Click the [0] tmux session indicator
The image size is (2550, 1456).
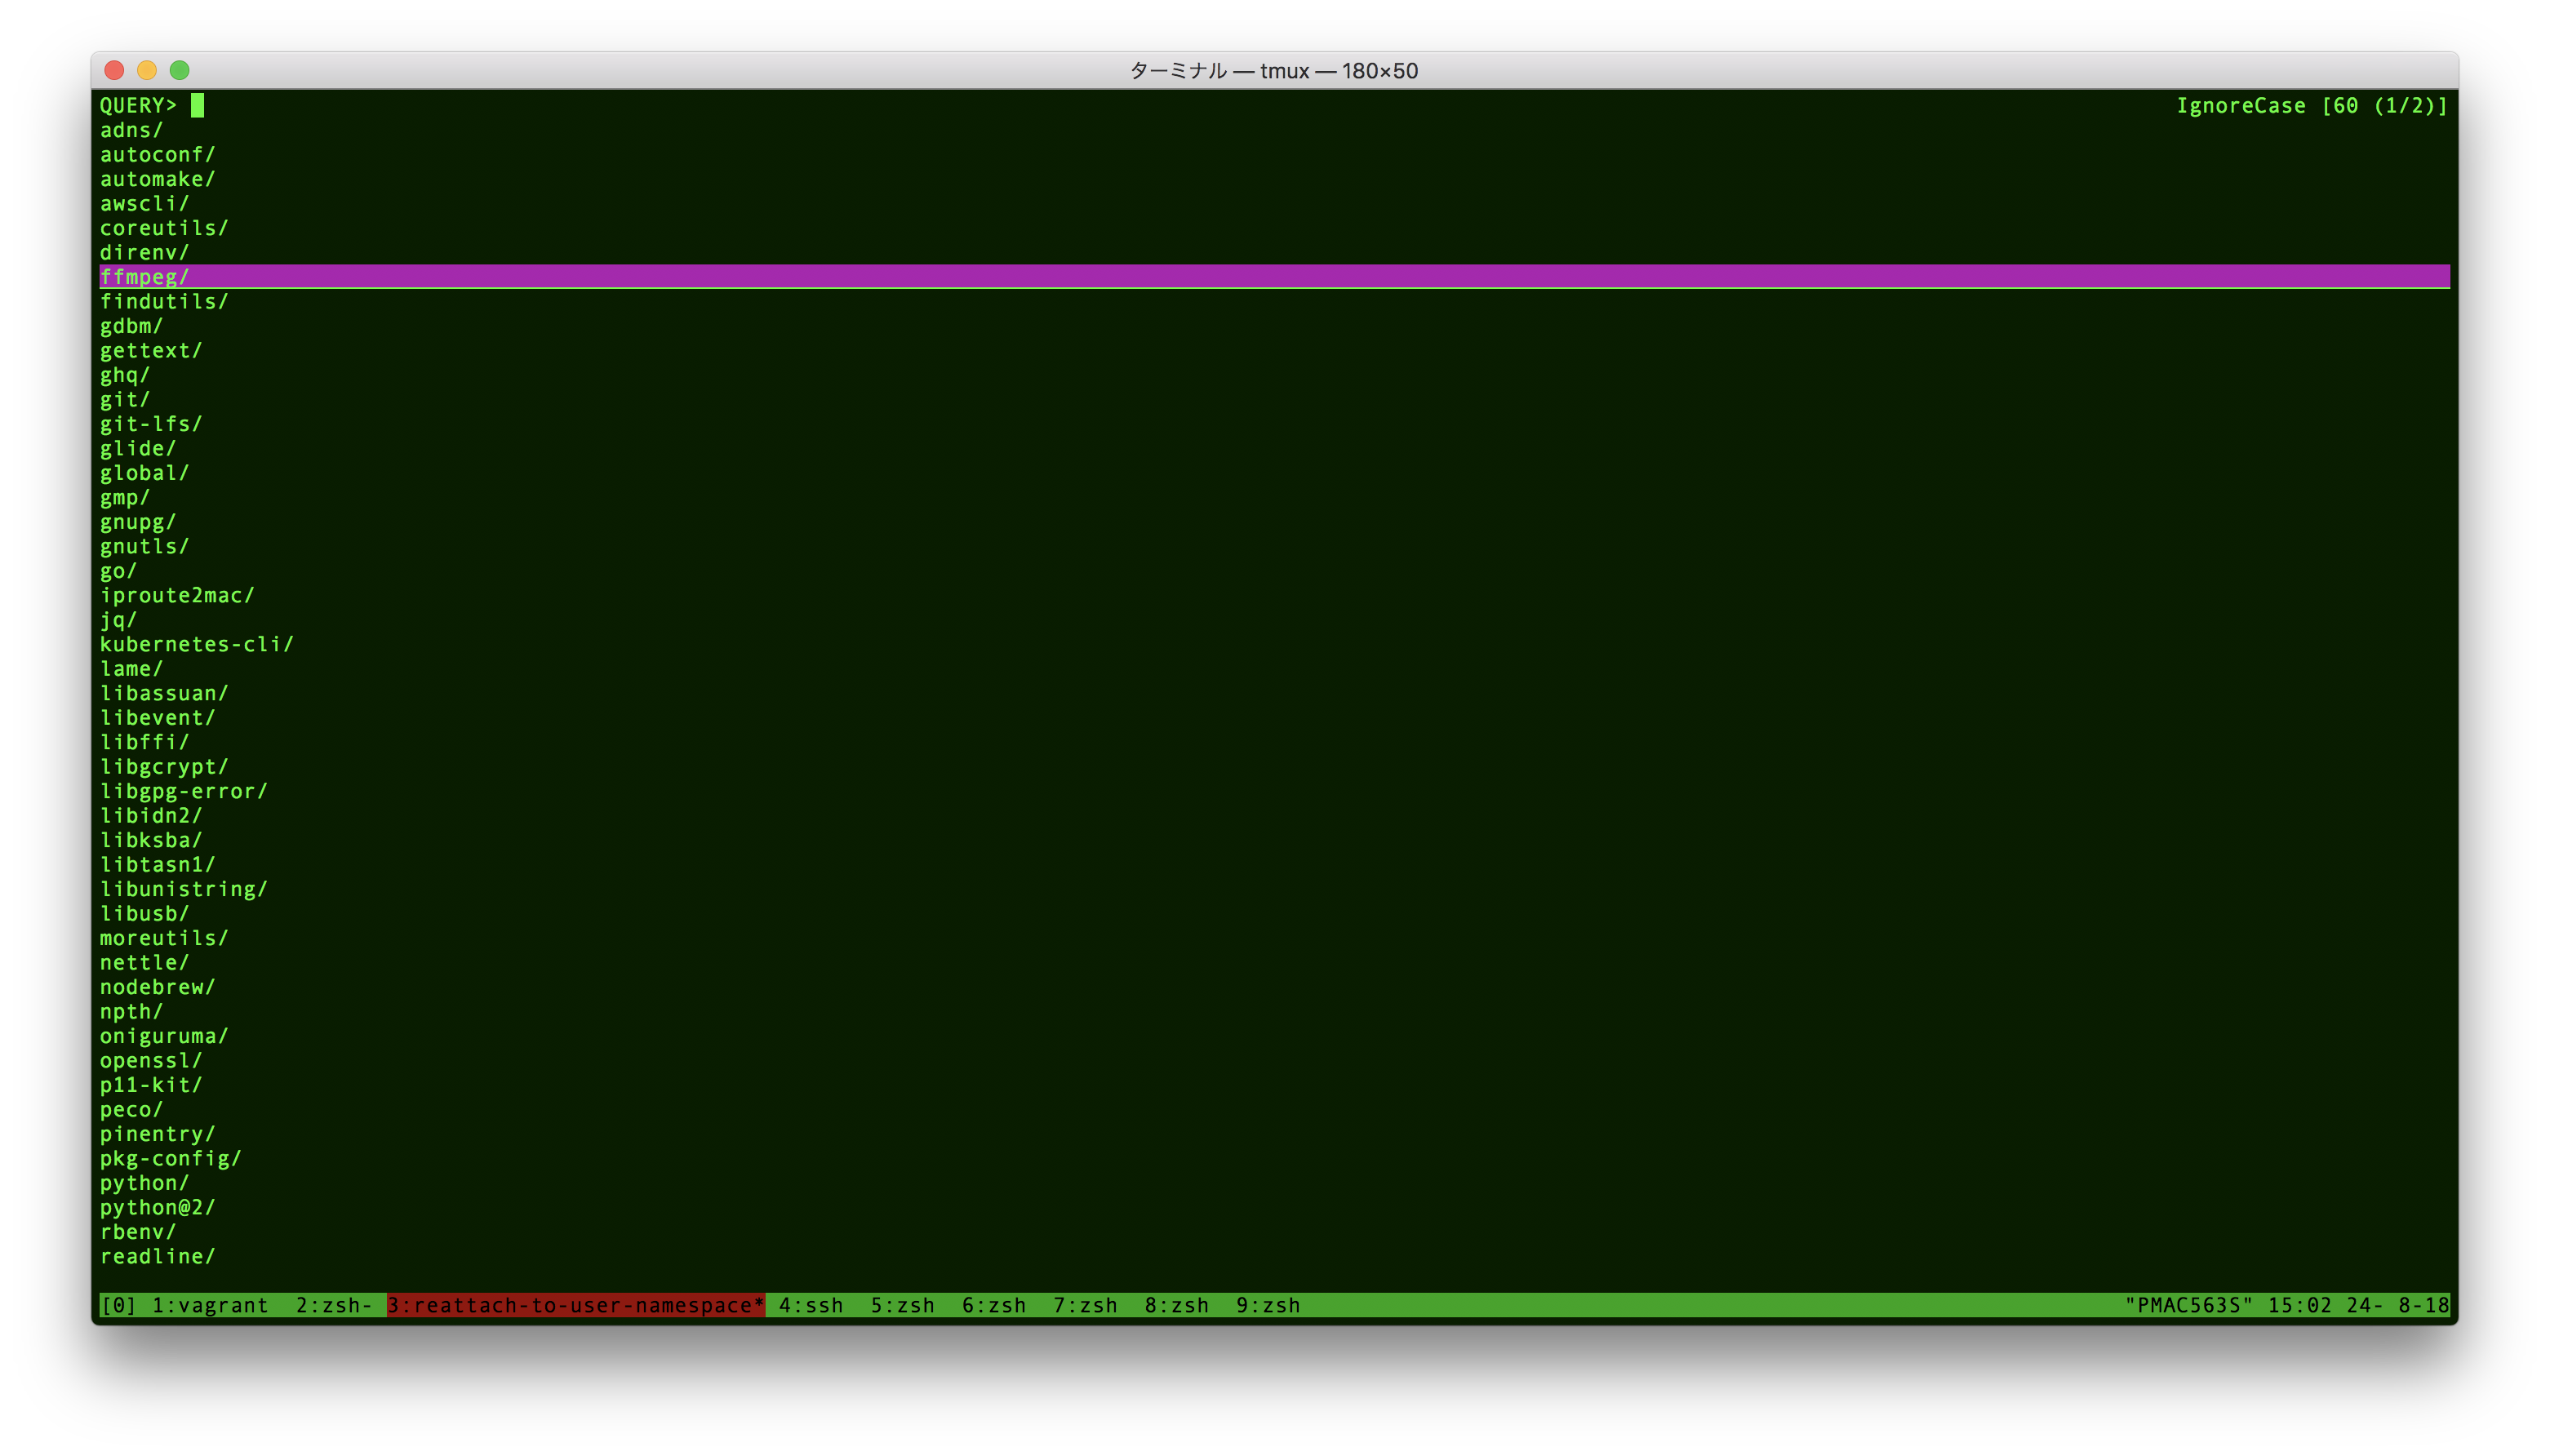pyautogui.click(x=119, y=1305)
